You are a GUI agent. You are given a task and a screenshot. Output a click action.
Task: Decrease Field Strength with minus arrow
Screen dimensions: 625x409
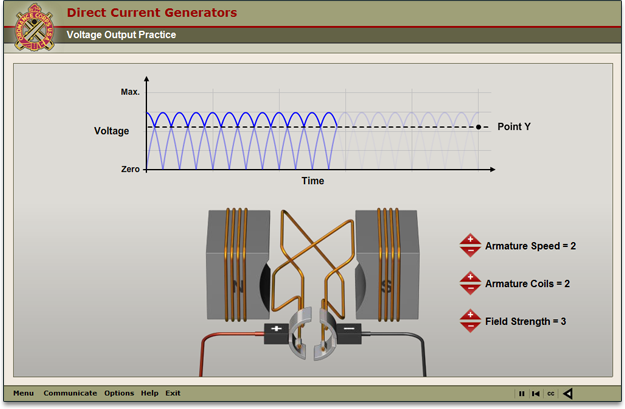coord(470,327)
